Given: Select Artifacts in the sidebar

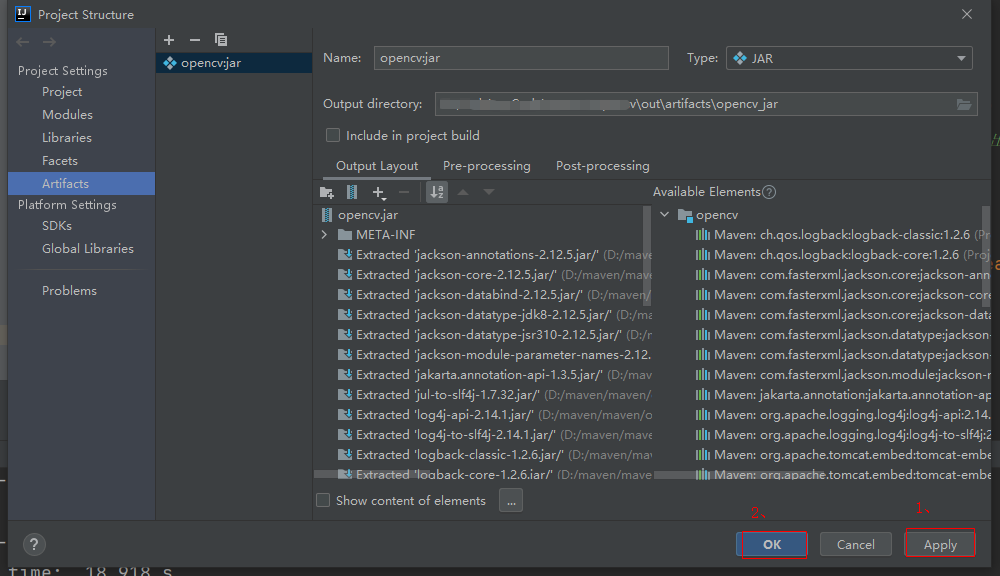Looking at the screenshot, I should click(82, 184).
